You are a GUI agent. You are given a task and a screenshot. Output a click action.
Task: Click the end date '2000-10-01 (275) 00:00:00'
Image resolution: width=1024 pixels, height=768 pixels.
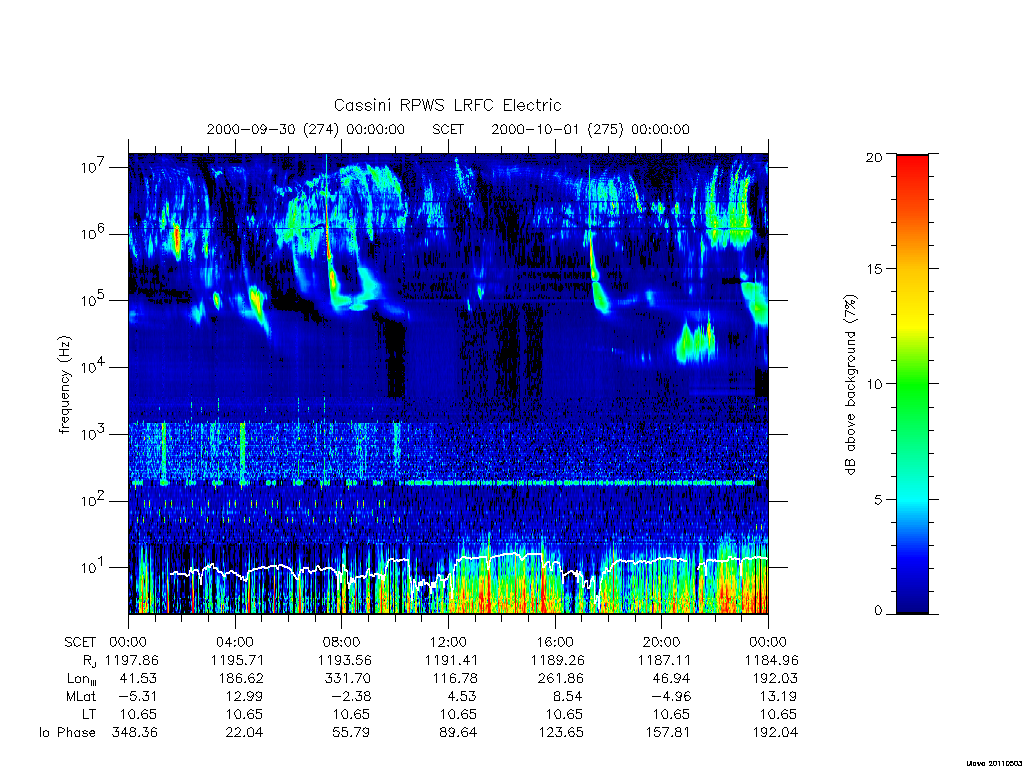(x=590, y=129)
